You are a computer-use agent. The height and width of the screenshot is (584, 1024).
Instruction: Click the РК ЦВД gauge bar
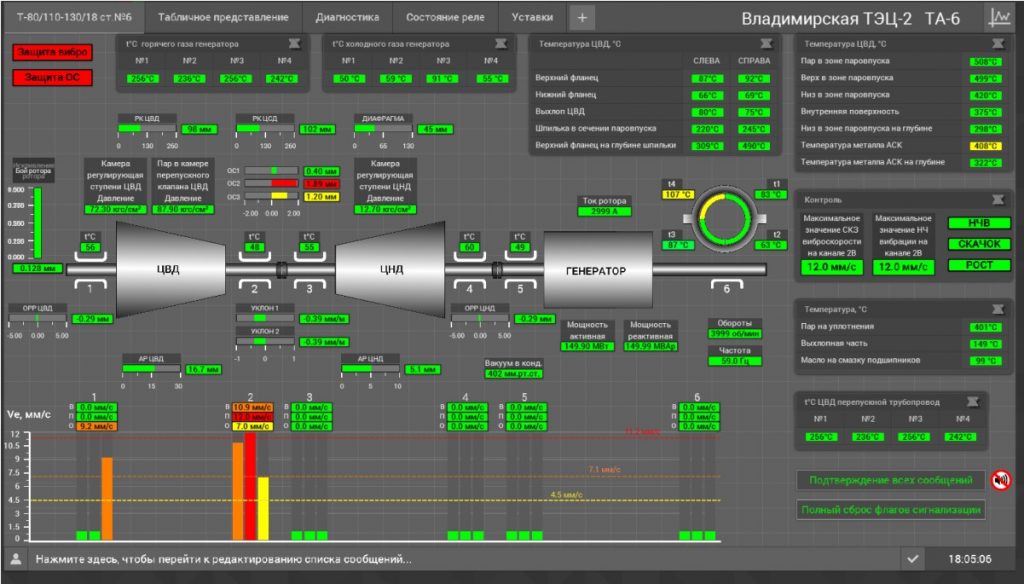(x=147, y=129)
